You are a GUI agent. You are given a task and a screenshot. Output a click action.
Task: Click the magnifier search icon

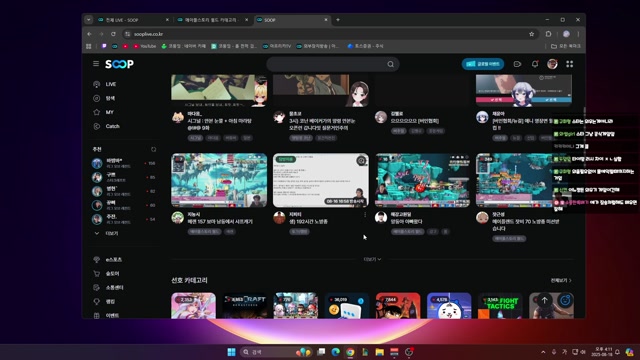pos(391,64)
